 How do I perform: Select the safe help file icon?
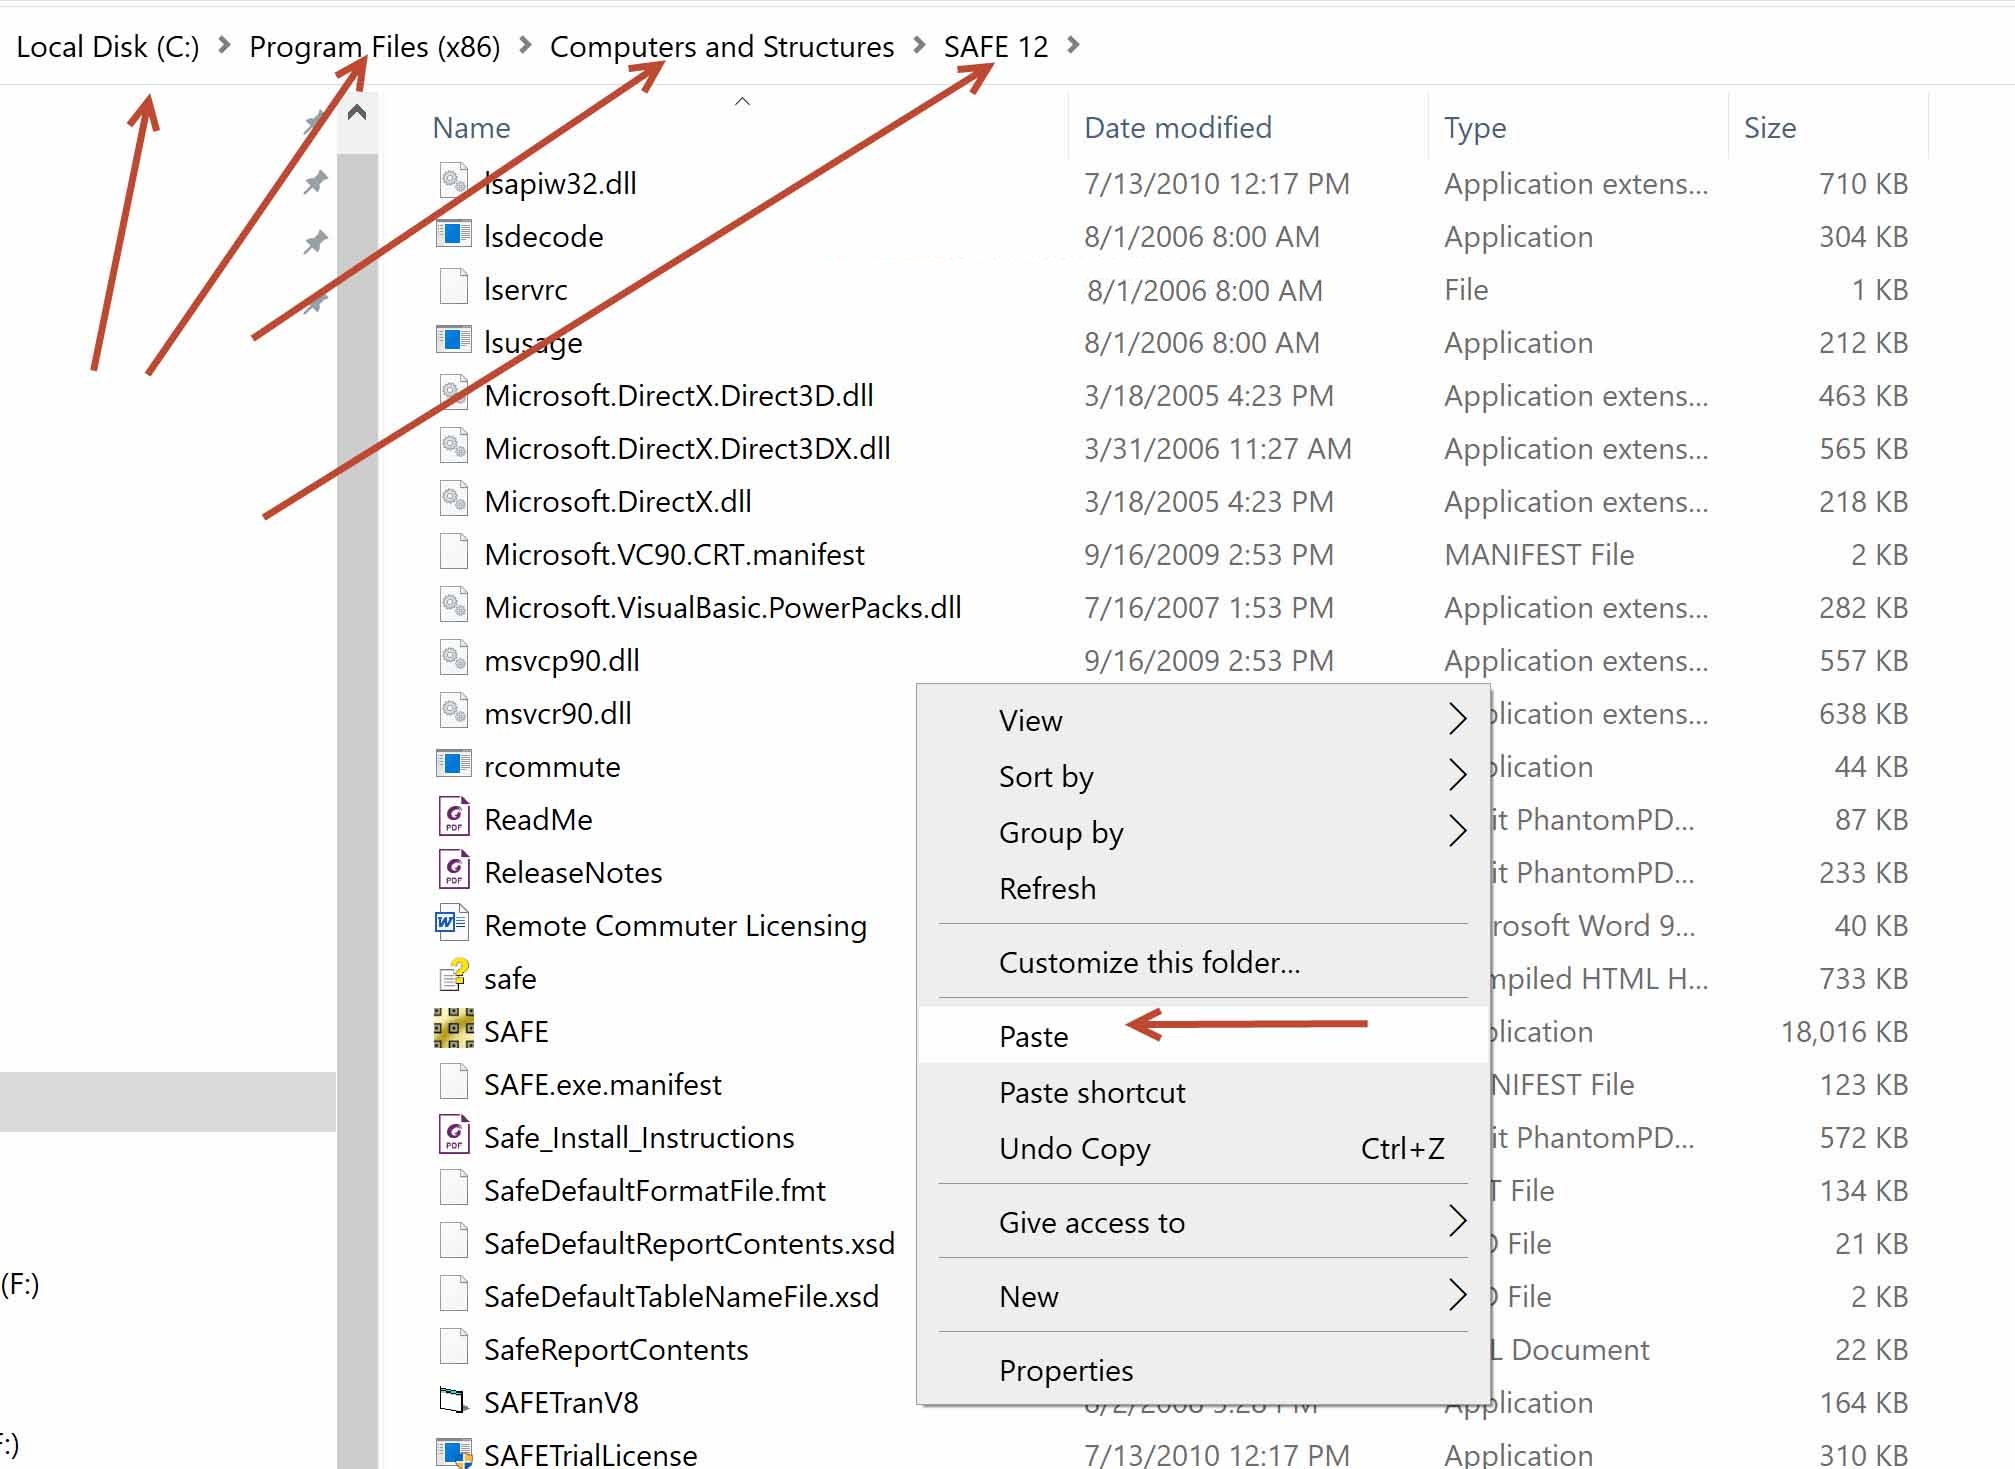tap(453, 976)
